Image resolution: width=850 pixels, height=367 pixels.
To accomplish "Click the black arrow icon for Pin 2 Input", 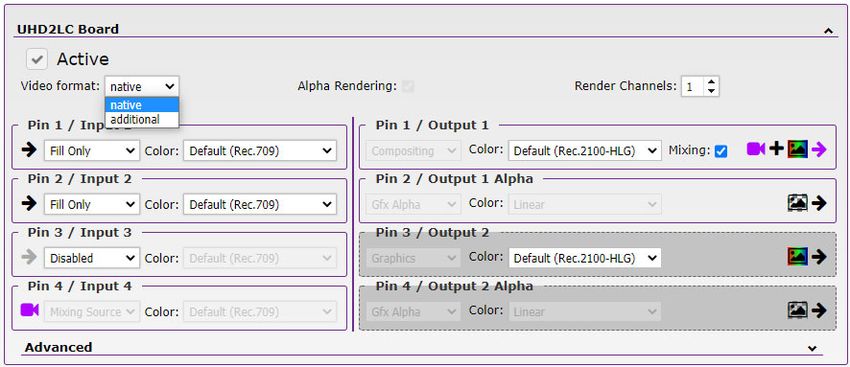I will [29, 204].
